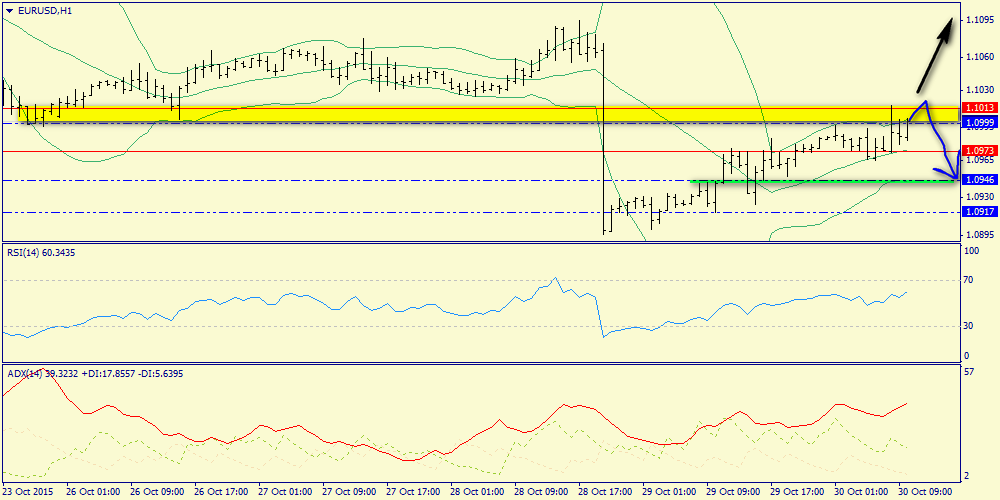1000x500 pixels.
Task: Select the blue 1.0999 price label
Action: (x=978, y=122)
